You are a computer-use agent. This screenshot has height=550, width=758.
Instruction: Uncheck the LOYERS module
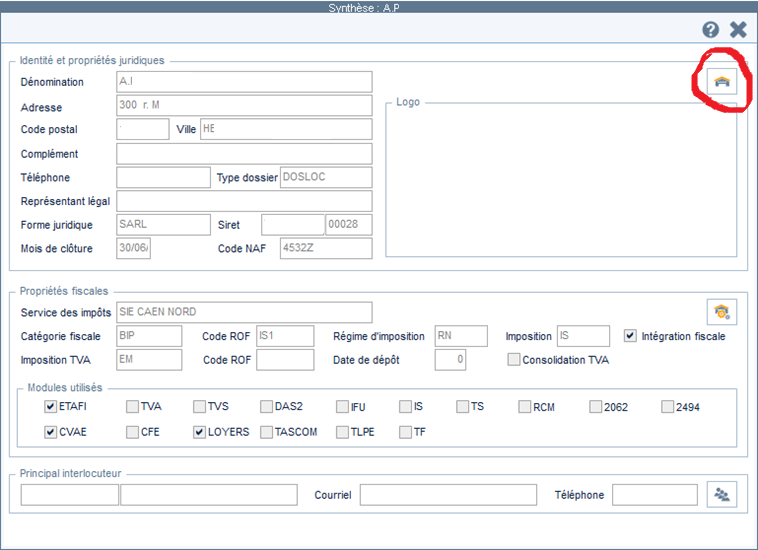pos(199,432)
